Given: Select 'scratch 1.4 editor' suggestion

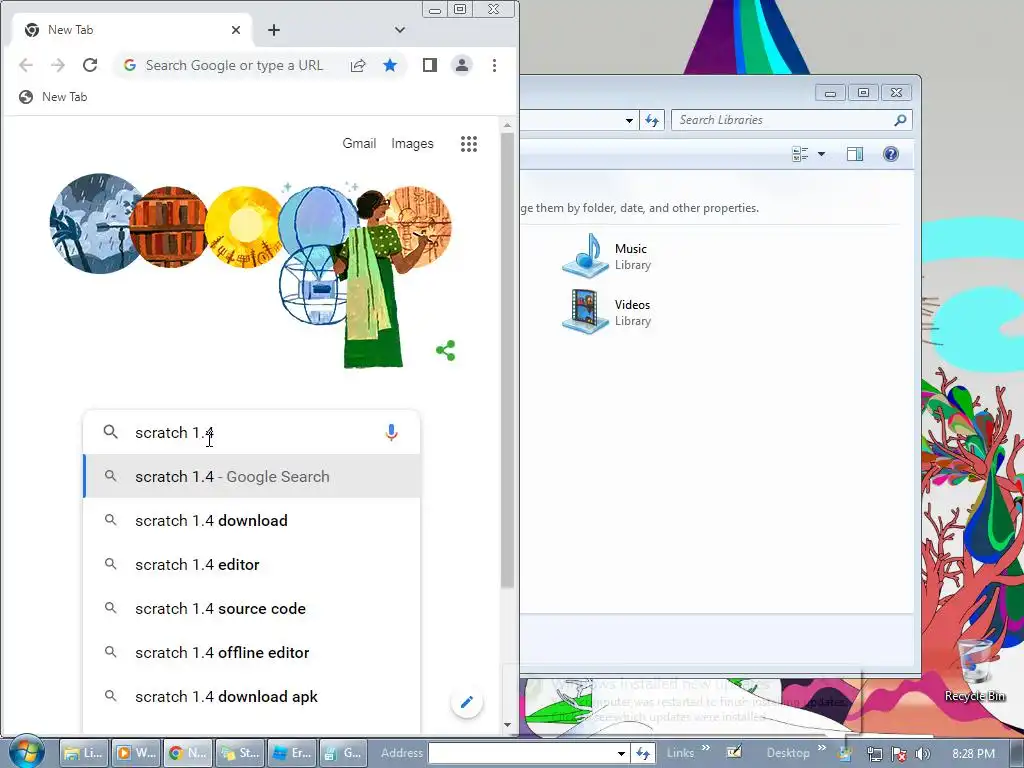Looking at the screenshot, I should pyautogui.click(x=251, y=564).
